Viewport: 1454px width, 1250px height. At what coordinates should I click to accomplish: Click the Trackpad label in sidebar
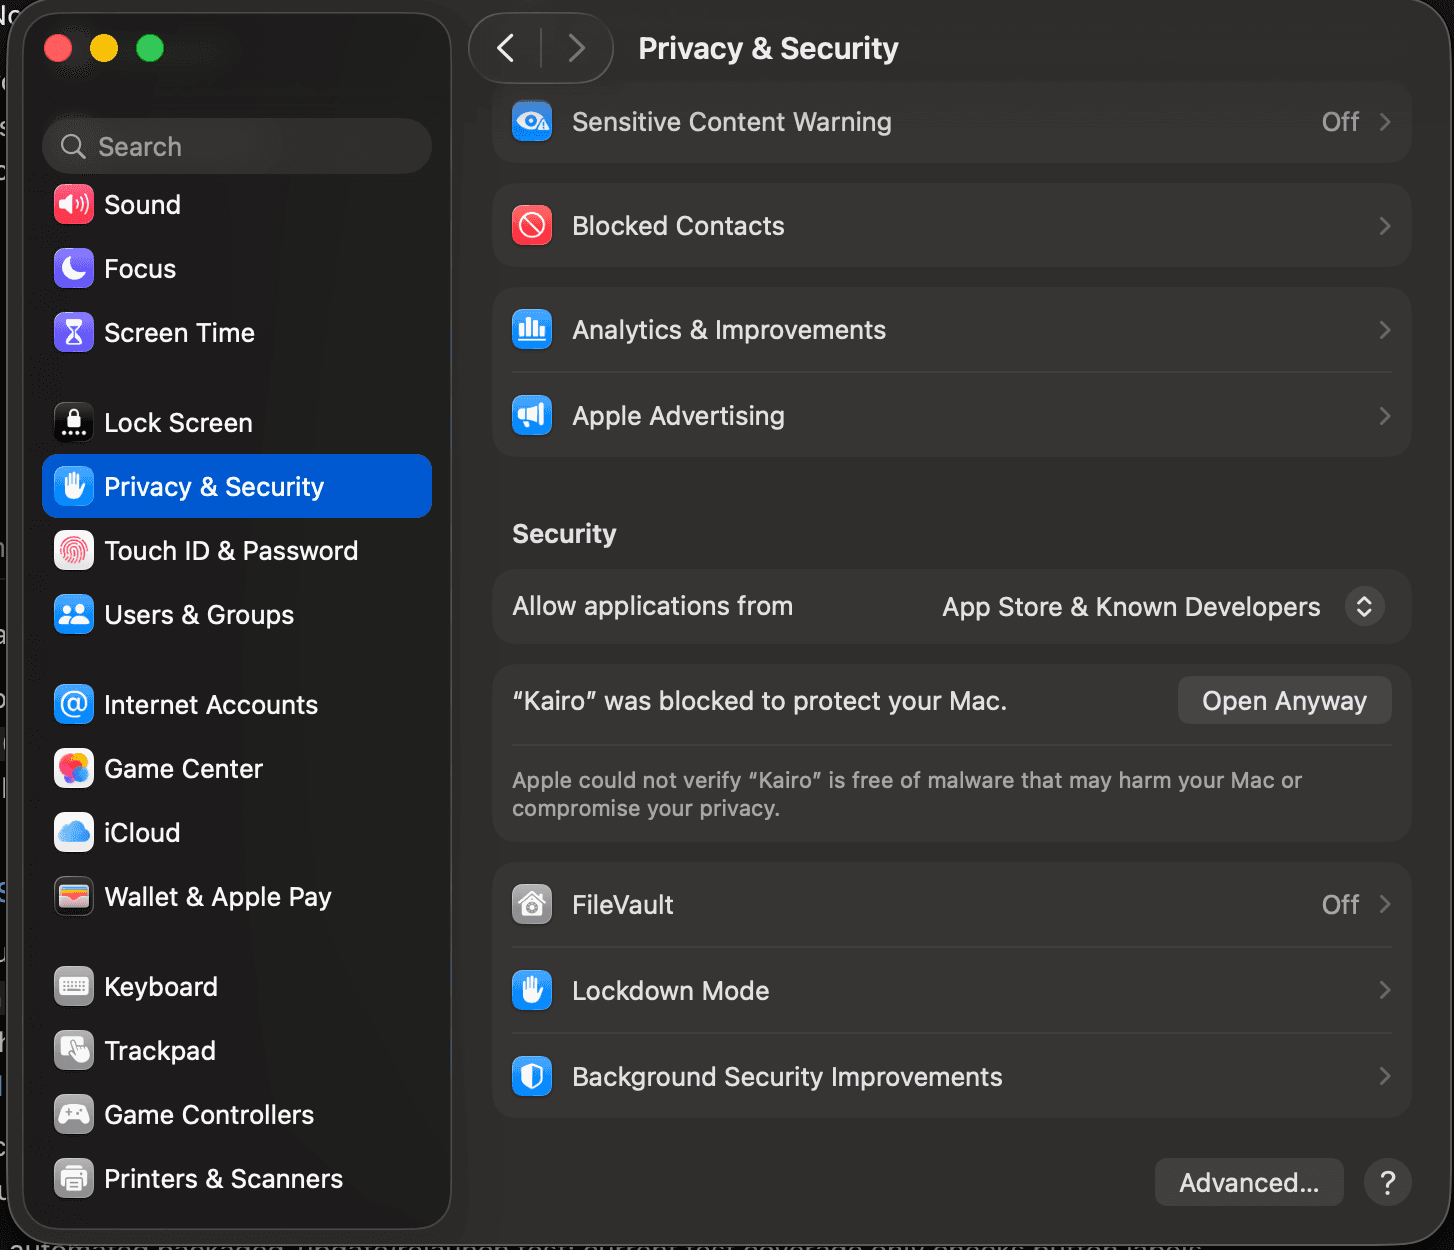[160, 1051]
